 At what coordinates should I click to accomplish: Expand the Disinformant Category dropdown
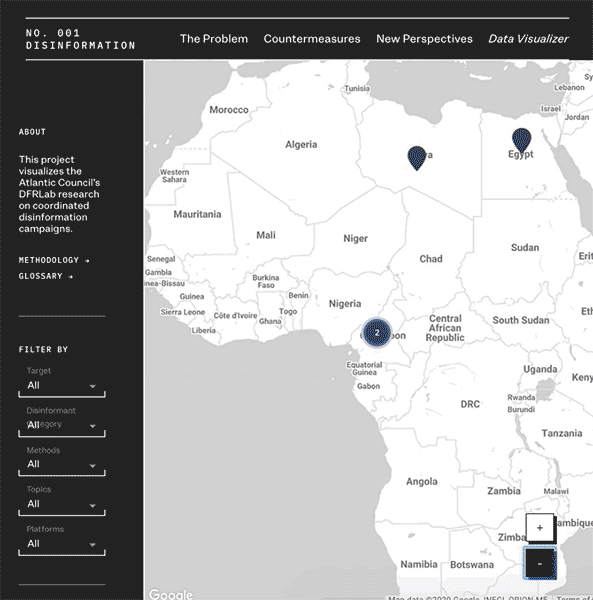[x=62, y=426]
